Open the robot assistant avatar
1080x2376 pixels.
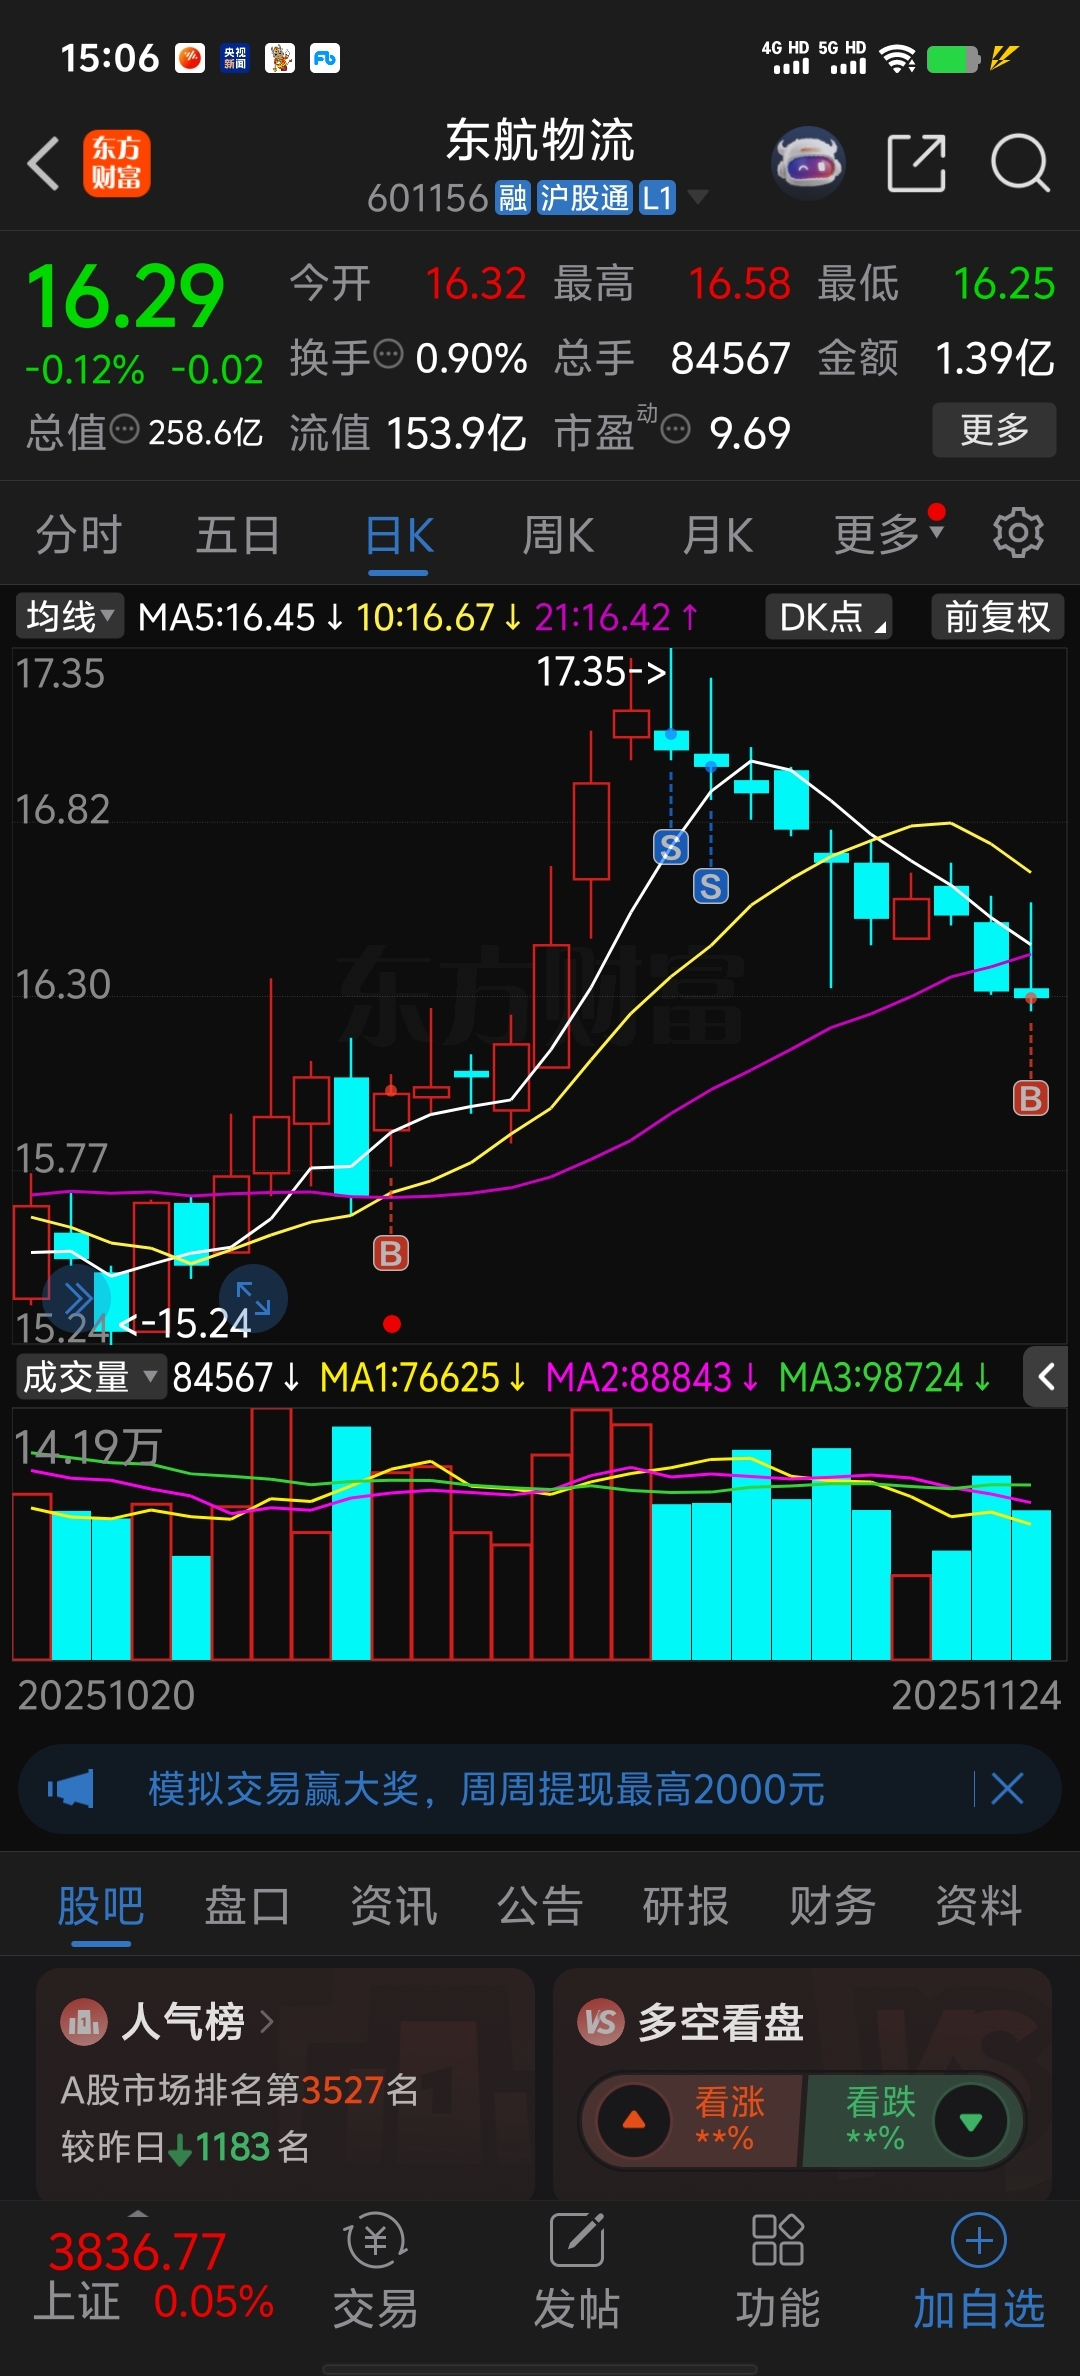pos(808,162)
